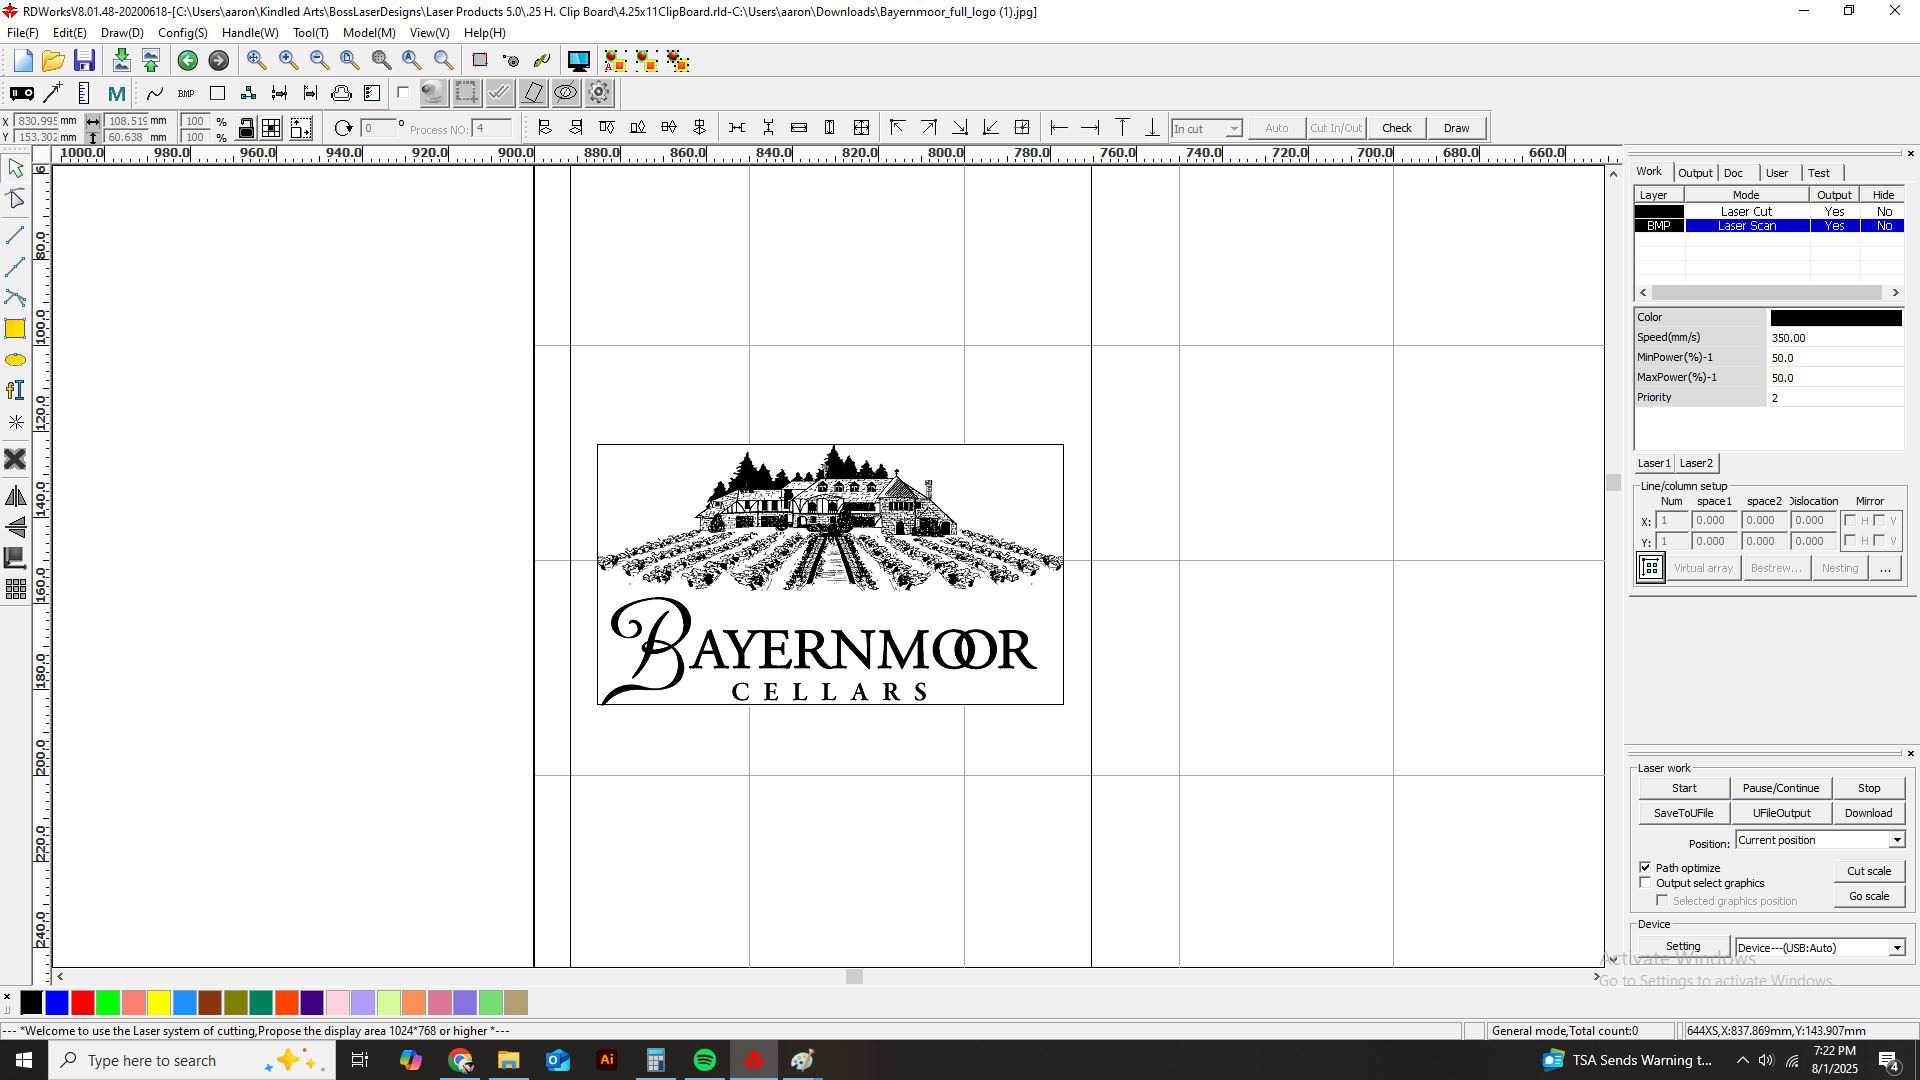Click the large teal M toolbar icon
The image size is (1920, 1080).
click(117, 94)
